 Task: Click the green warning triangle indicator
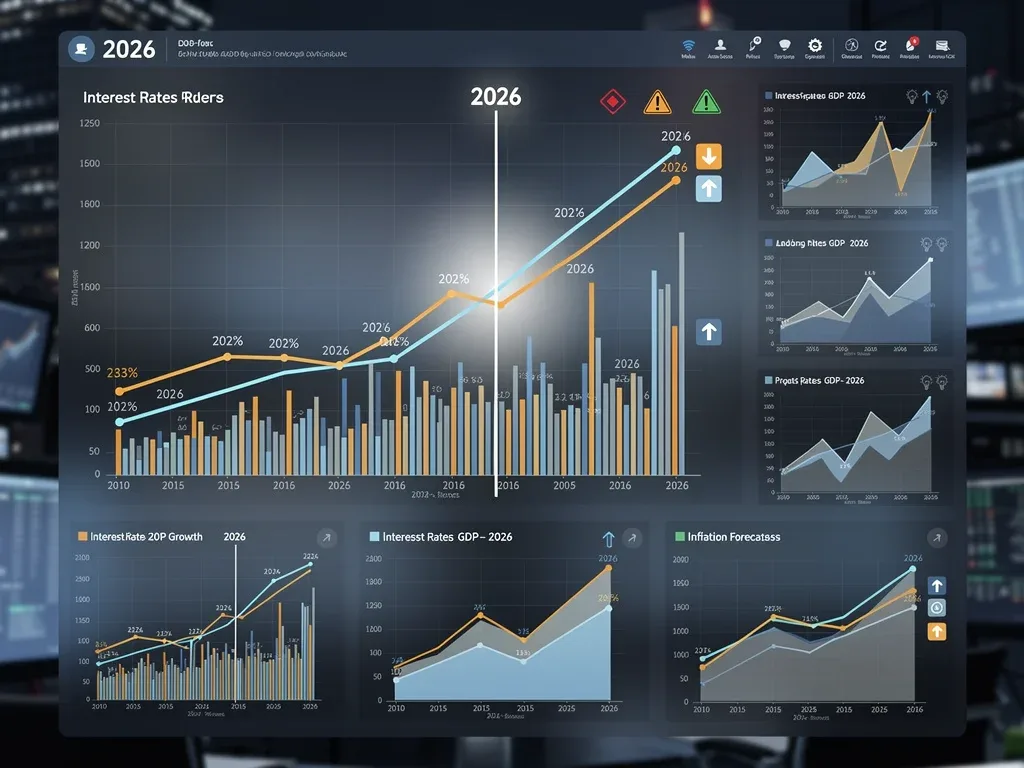(706, 102)
